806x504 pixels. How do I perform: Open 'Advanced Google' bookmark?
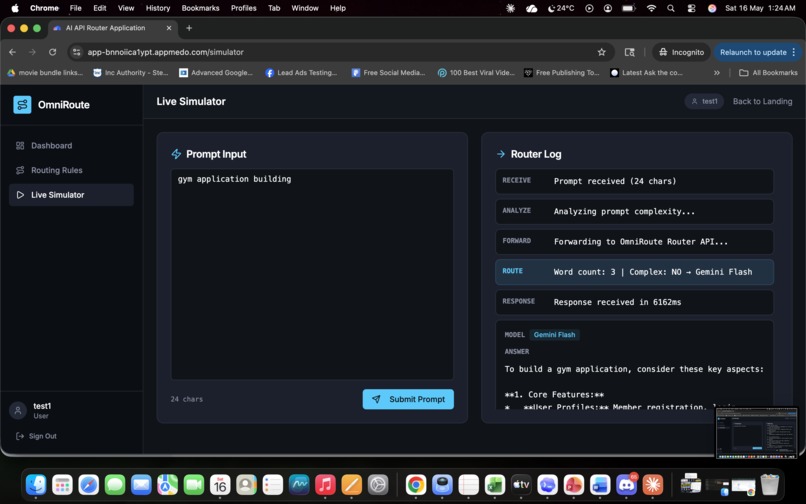click(216, 73)
